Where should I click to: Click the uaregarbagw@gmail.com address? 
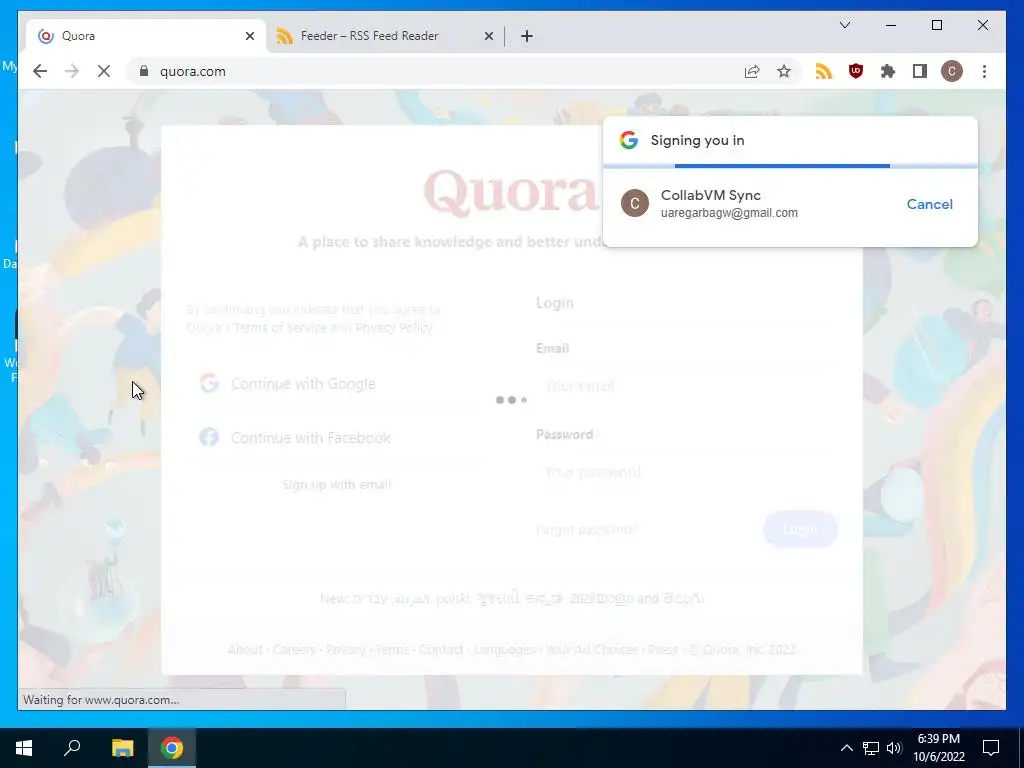point(729,213)
